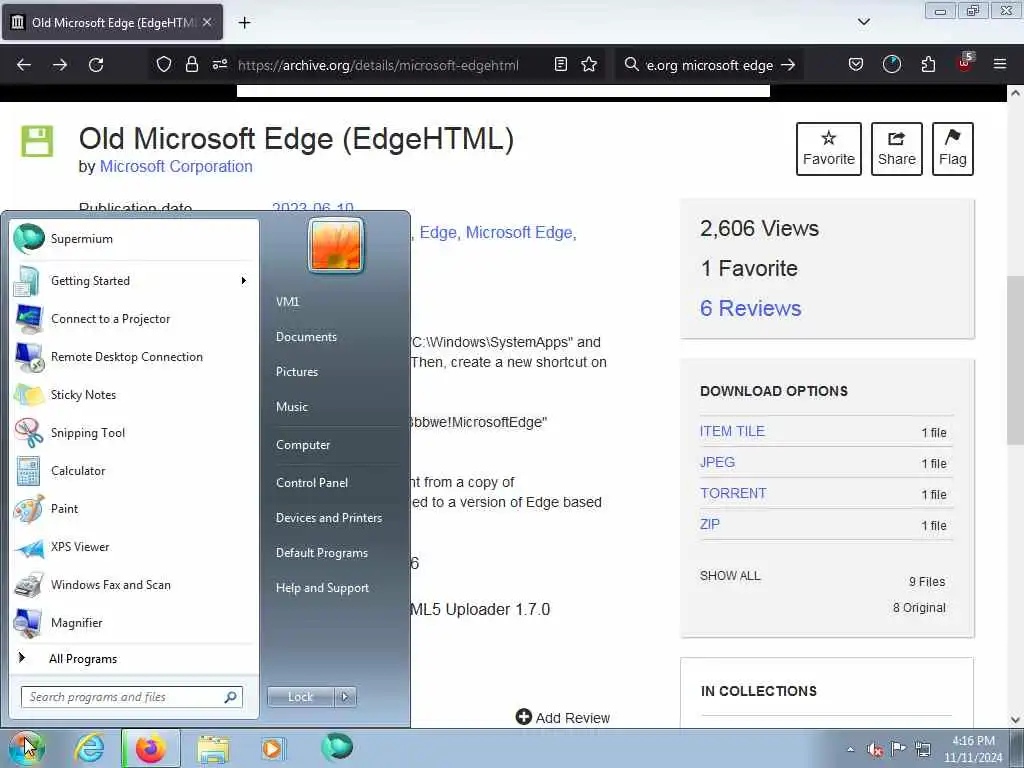Click Internet Explorer taskbar icon

click(89, 748)
